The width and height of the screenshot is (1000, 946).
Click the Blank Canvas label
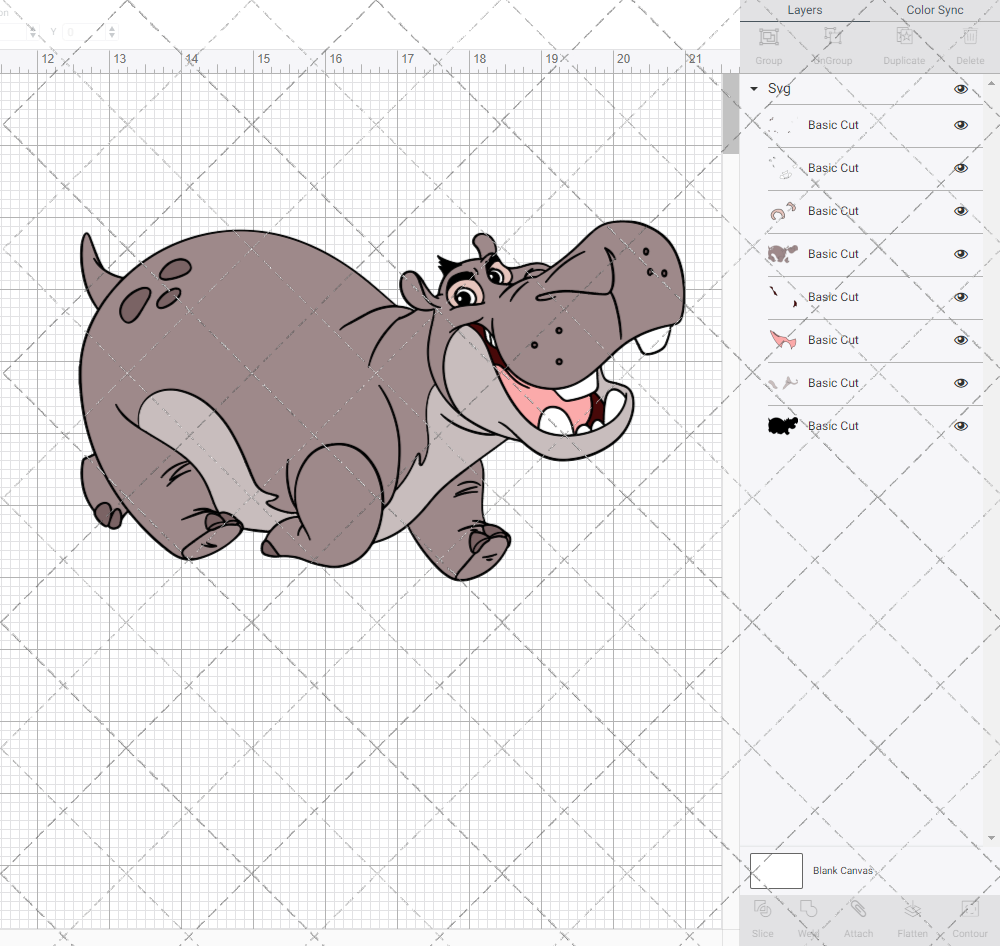842,870
